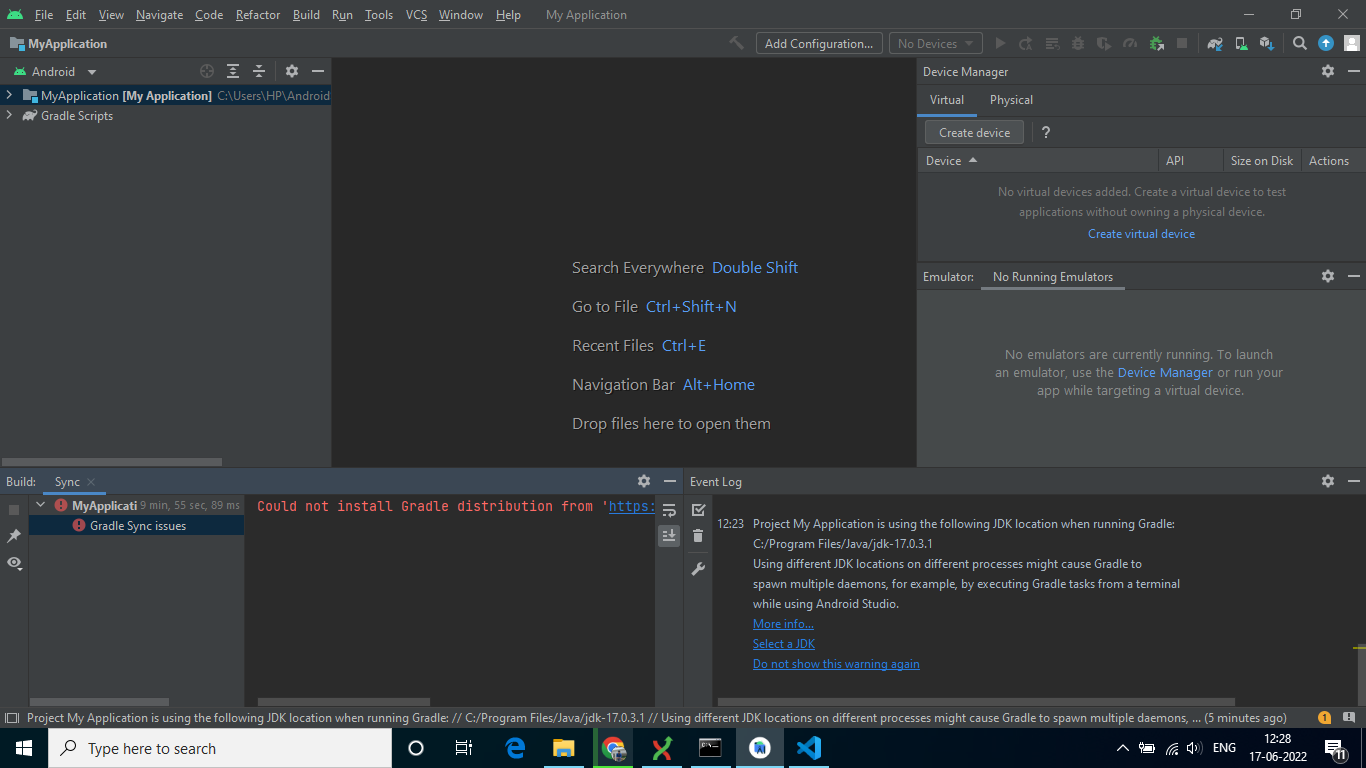
Task: Open Event Log settings wrench icon
Action: click(x=698, y=569)
